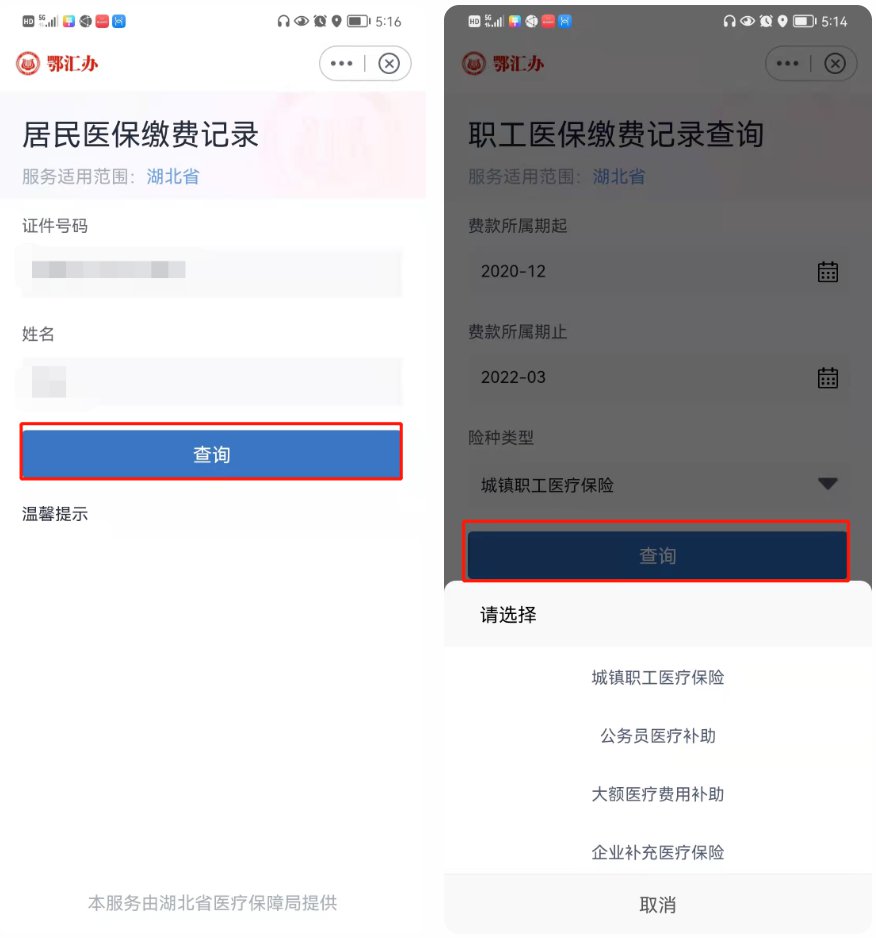Focus the 姓名 input field
The height and width of the screenshot is (938, 876).
point(211,382)
